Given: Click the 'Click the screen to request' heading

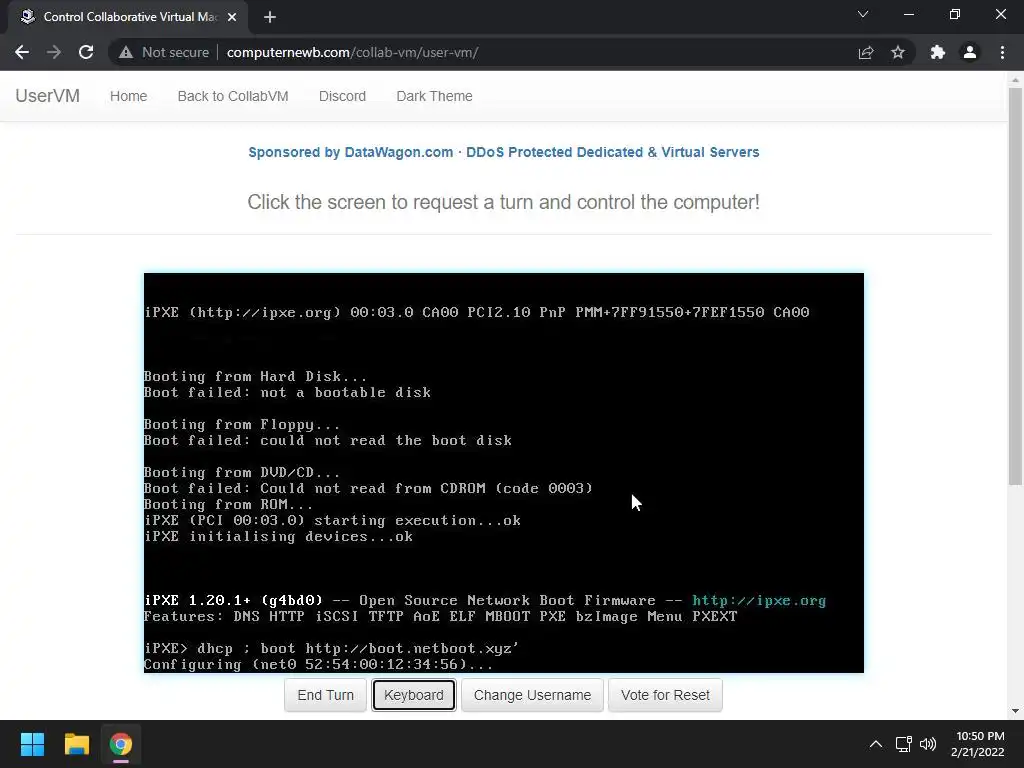Looking at the screenshot, I should 504,202.
